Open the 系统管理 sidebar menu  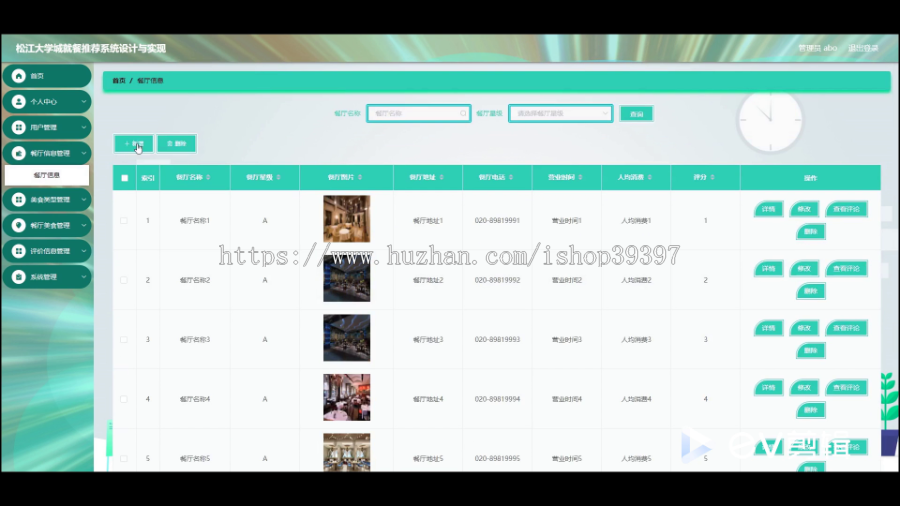(x=47, y=277)
